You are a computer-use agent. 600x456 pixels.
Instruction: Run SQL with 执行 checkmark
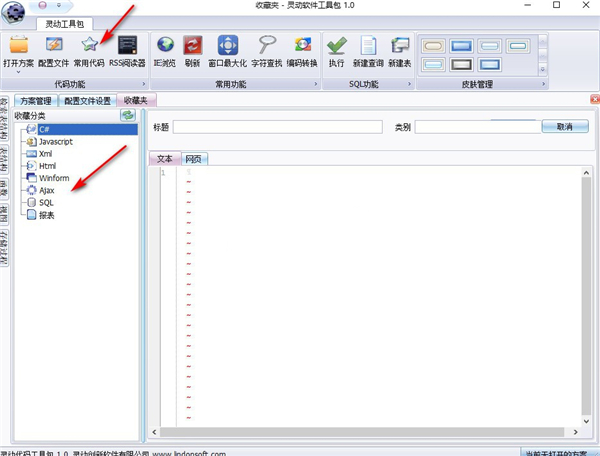(337, 46)
